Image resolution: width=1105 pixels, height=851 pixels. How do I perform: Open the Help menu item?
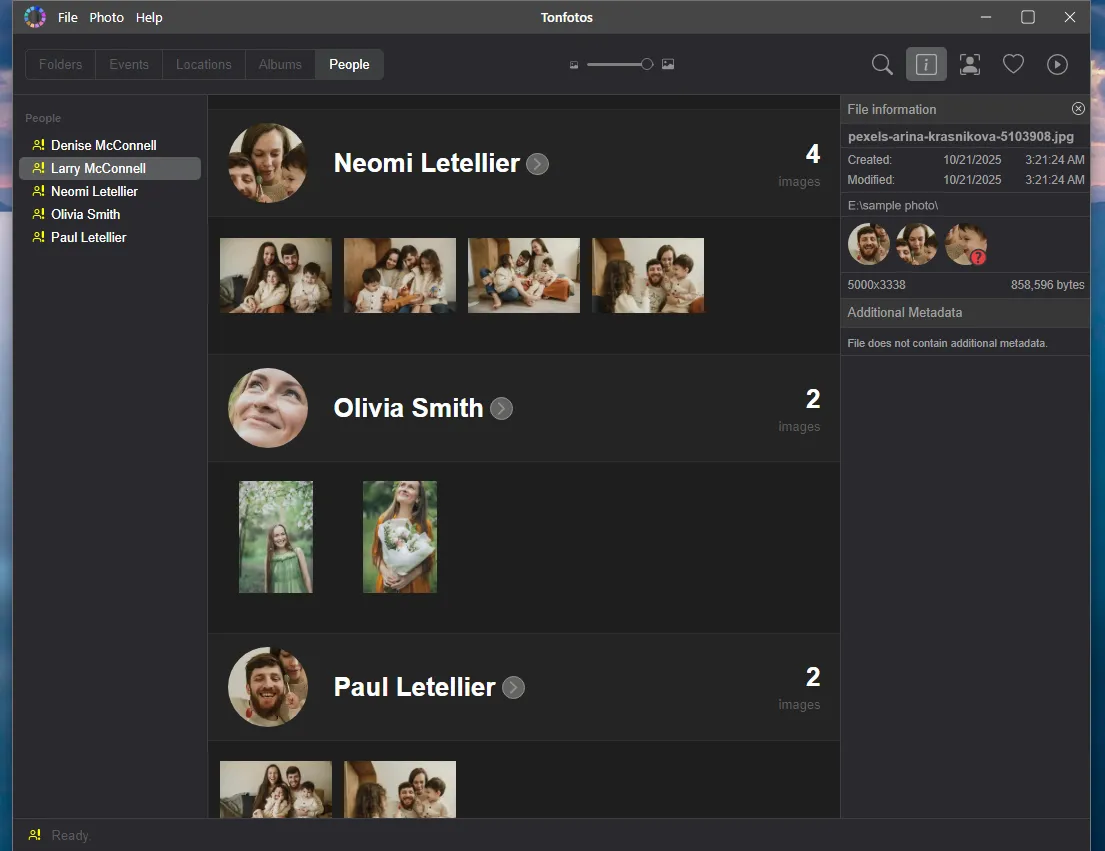click(149, 17)
